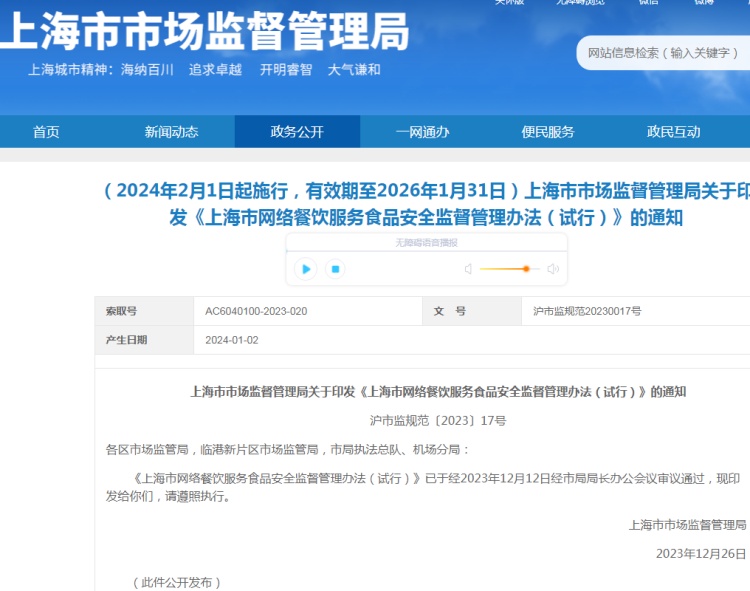Open the 一网通办 navigation item
This screenshot has height=591, width=750.
coord(422,132)
